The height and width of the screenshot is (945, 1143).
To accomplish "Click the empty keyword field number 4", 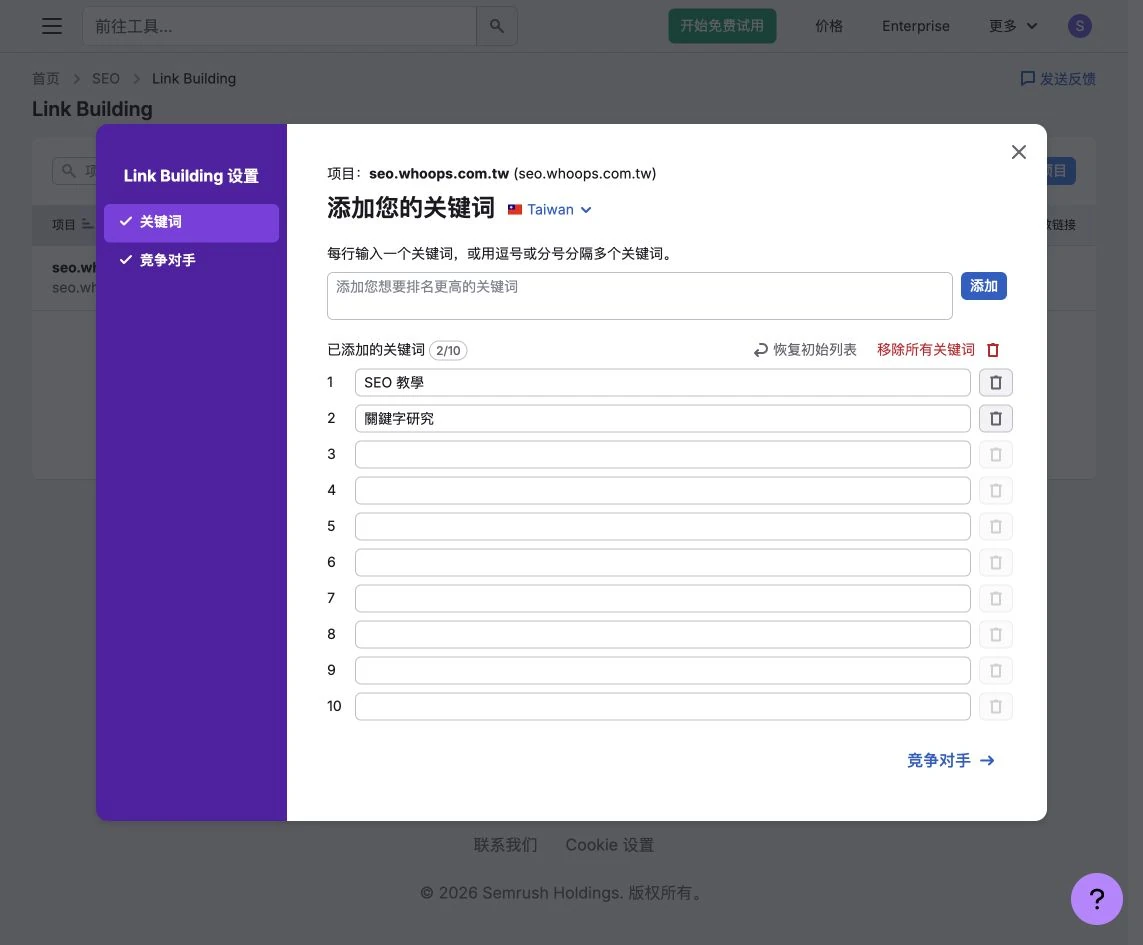I will click(663, 491).
